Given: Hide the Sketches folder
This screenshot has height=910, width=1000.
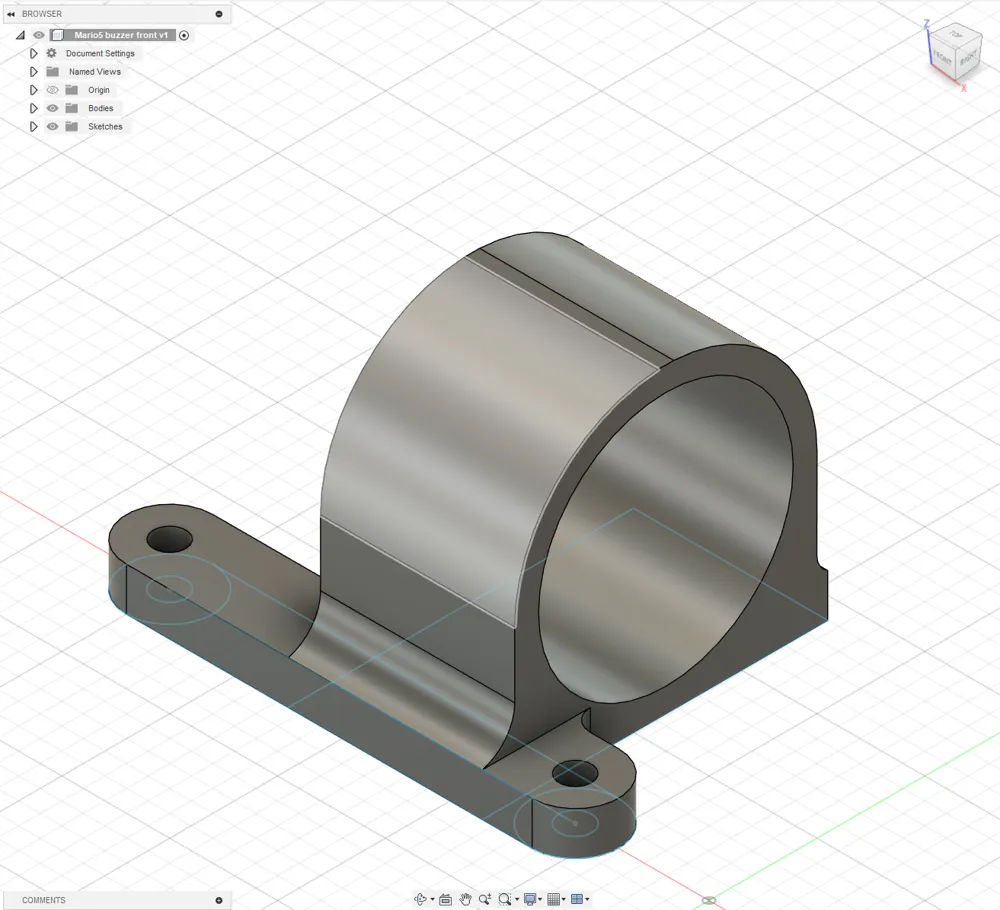Looking at the screenshot, I should point(52,127).
